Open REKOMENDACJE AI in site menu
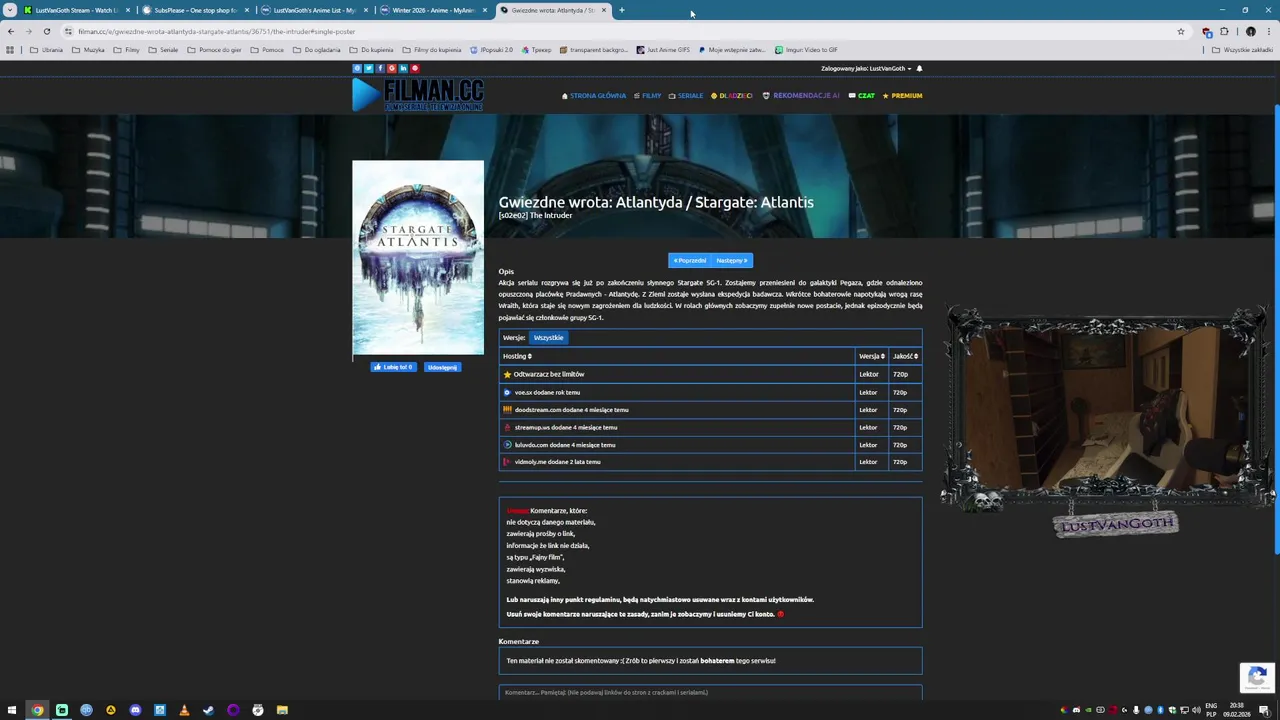Image resolution: width=1280 pixels, height=720 pixels. point(801,96)
